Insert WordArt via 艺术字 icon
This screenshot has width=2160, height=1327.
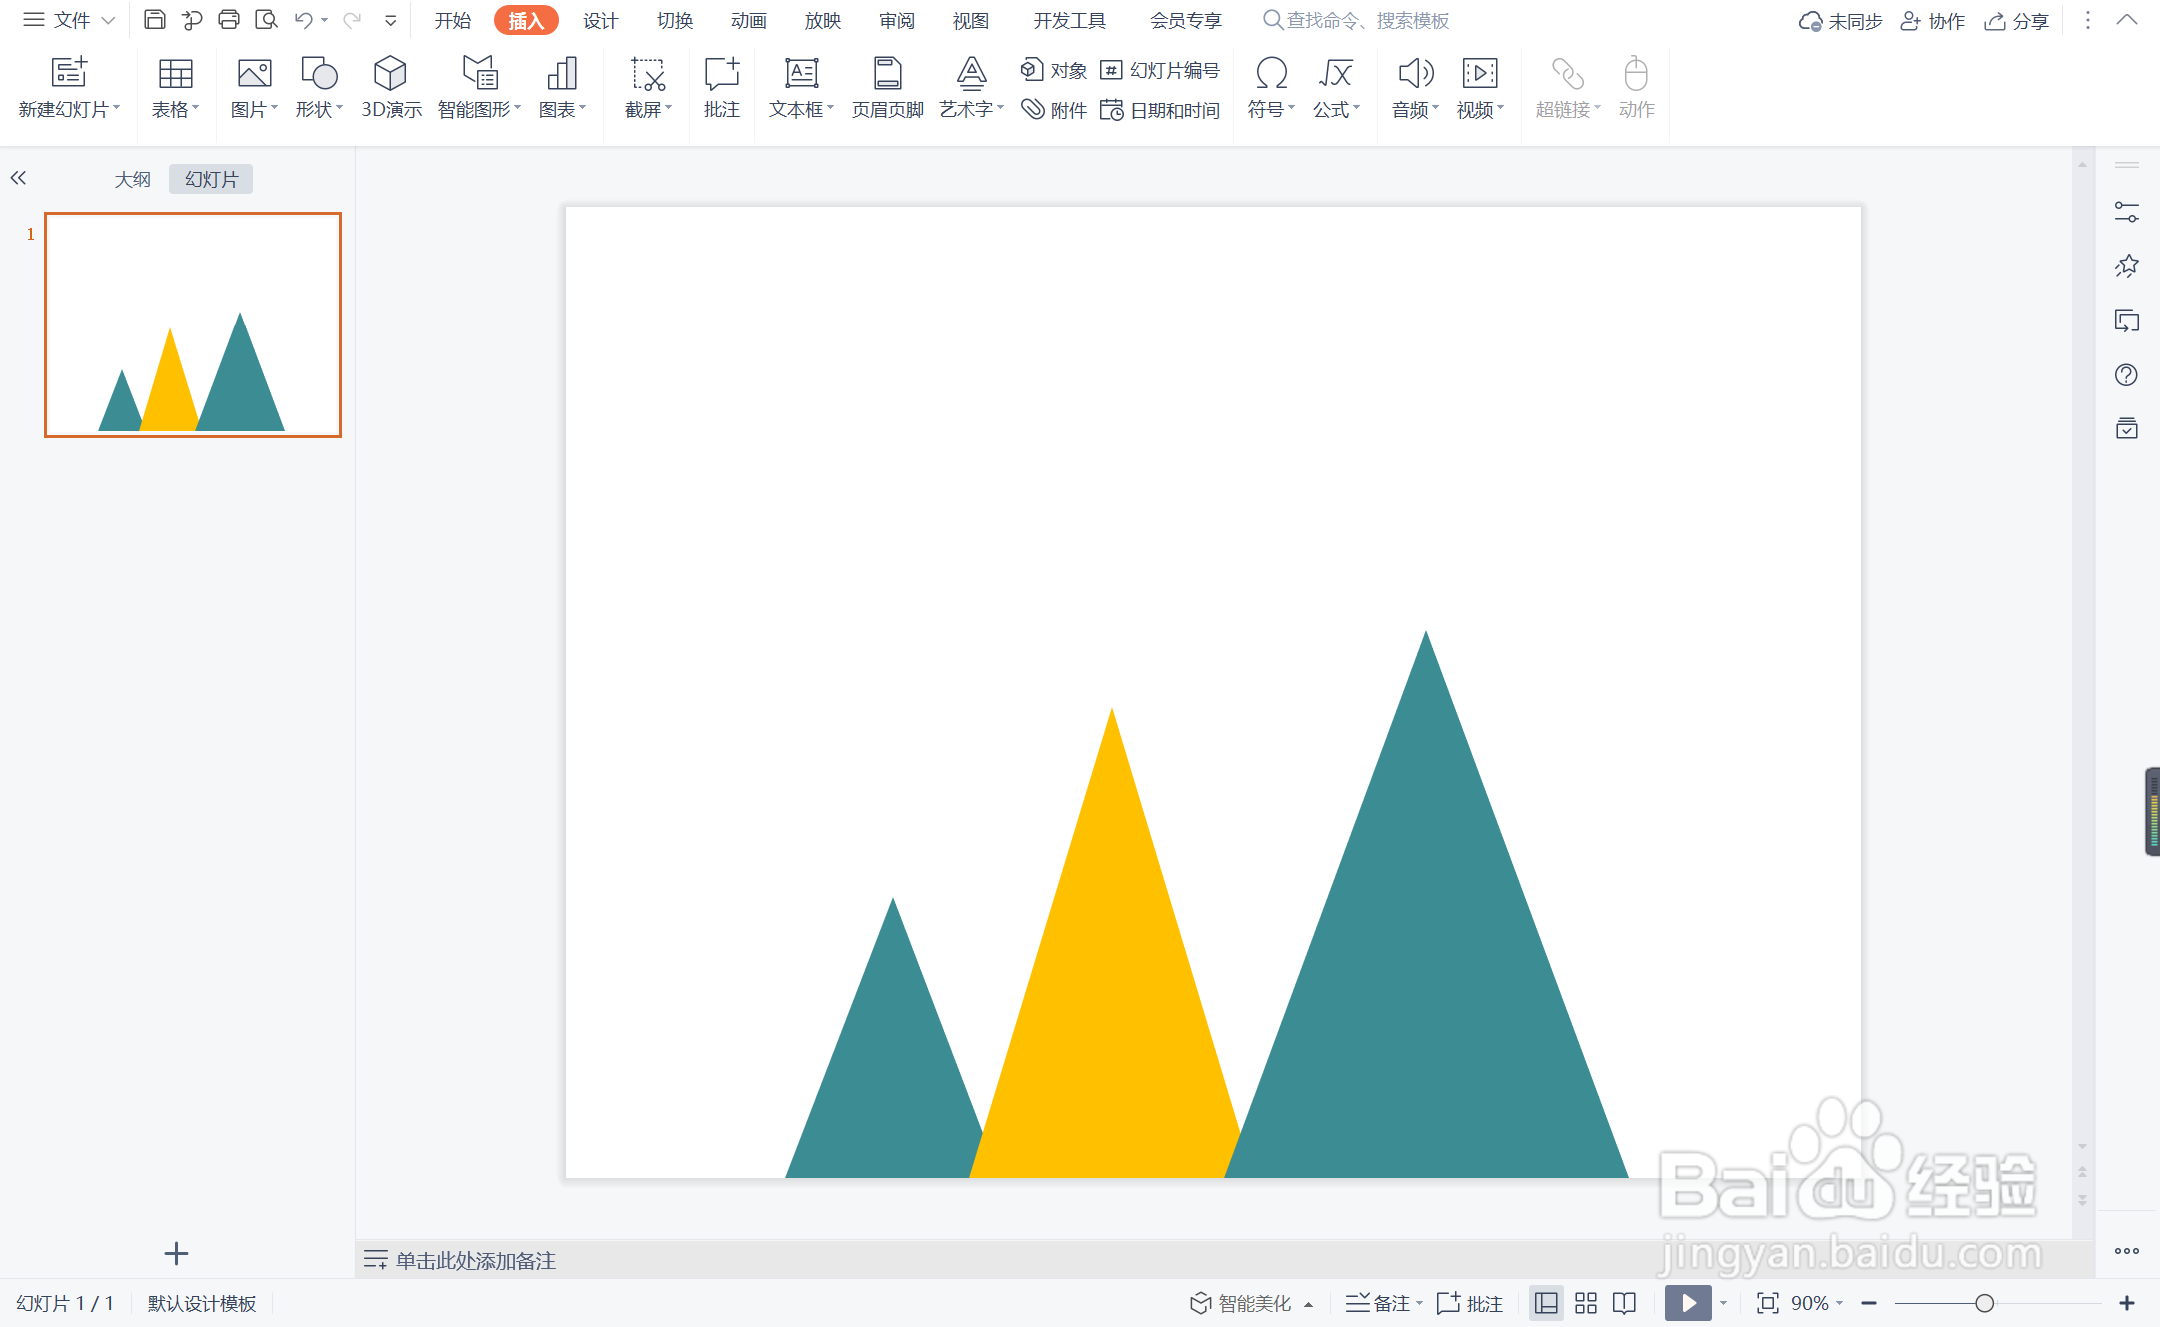[x=970, y=75]
